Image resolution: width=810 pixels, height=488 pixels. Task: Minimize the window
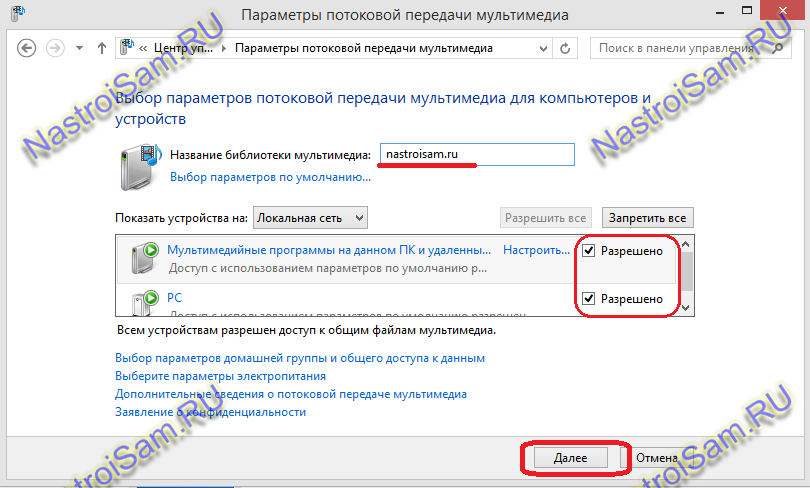[x=721, y=12]
